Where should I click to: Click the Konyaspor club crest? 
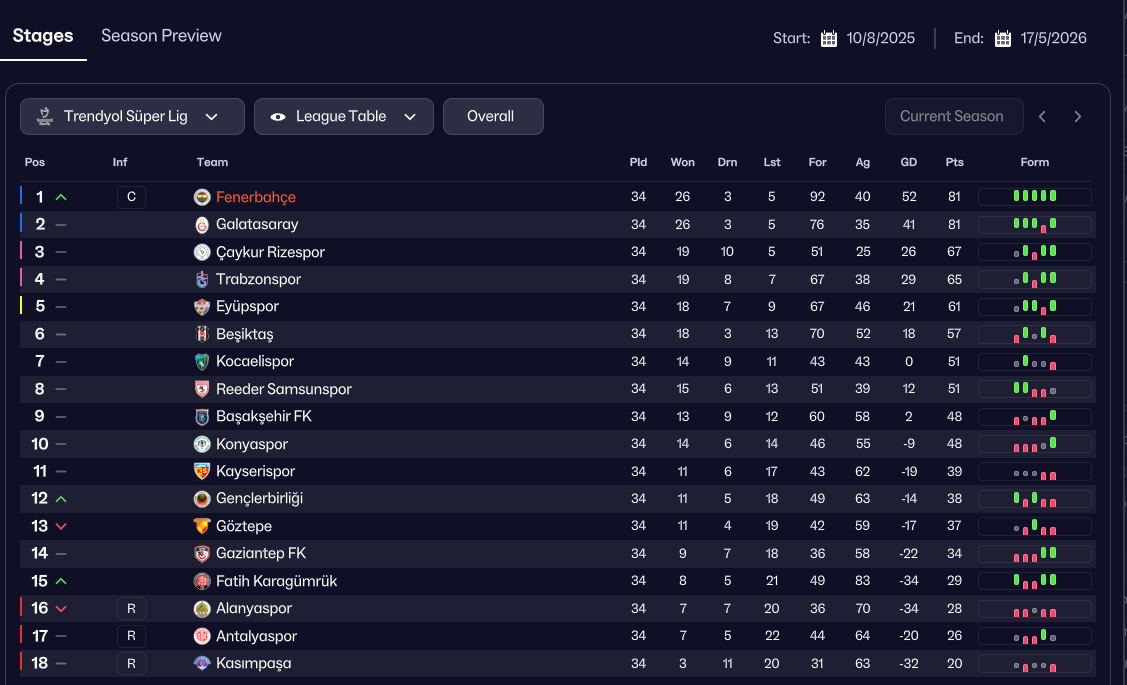pyautogui.click(x=202, y=444)
